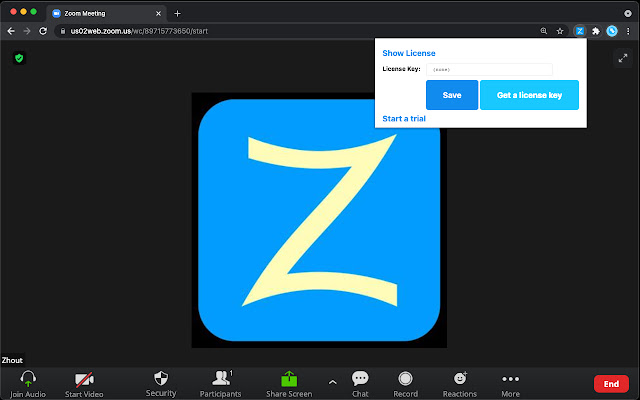Click the dark circle icon right of the tab strip
This screenshot has height=400, width=640.
pos(628,13)
